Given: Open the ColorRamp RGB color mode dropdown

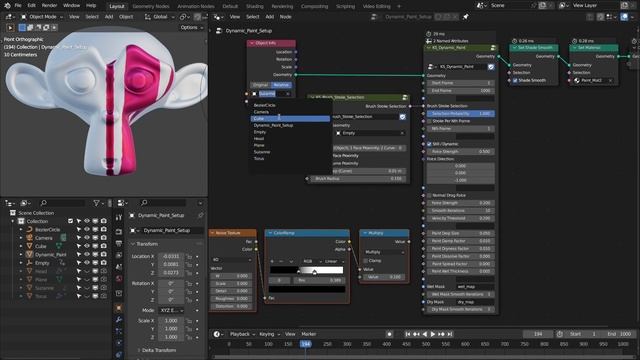Looking at the screenshot, I should tap(312, 261).
